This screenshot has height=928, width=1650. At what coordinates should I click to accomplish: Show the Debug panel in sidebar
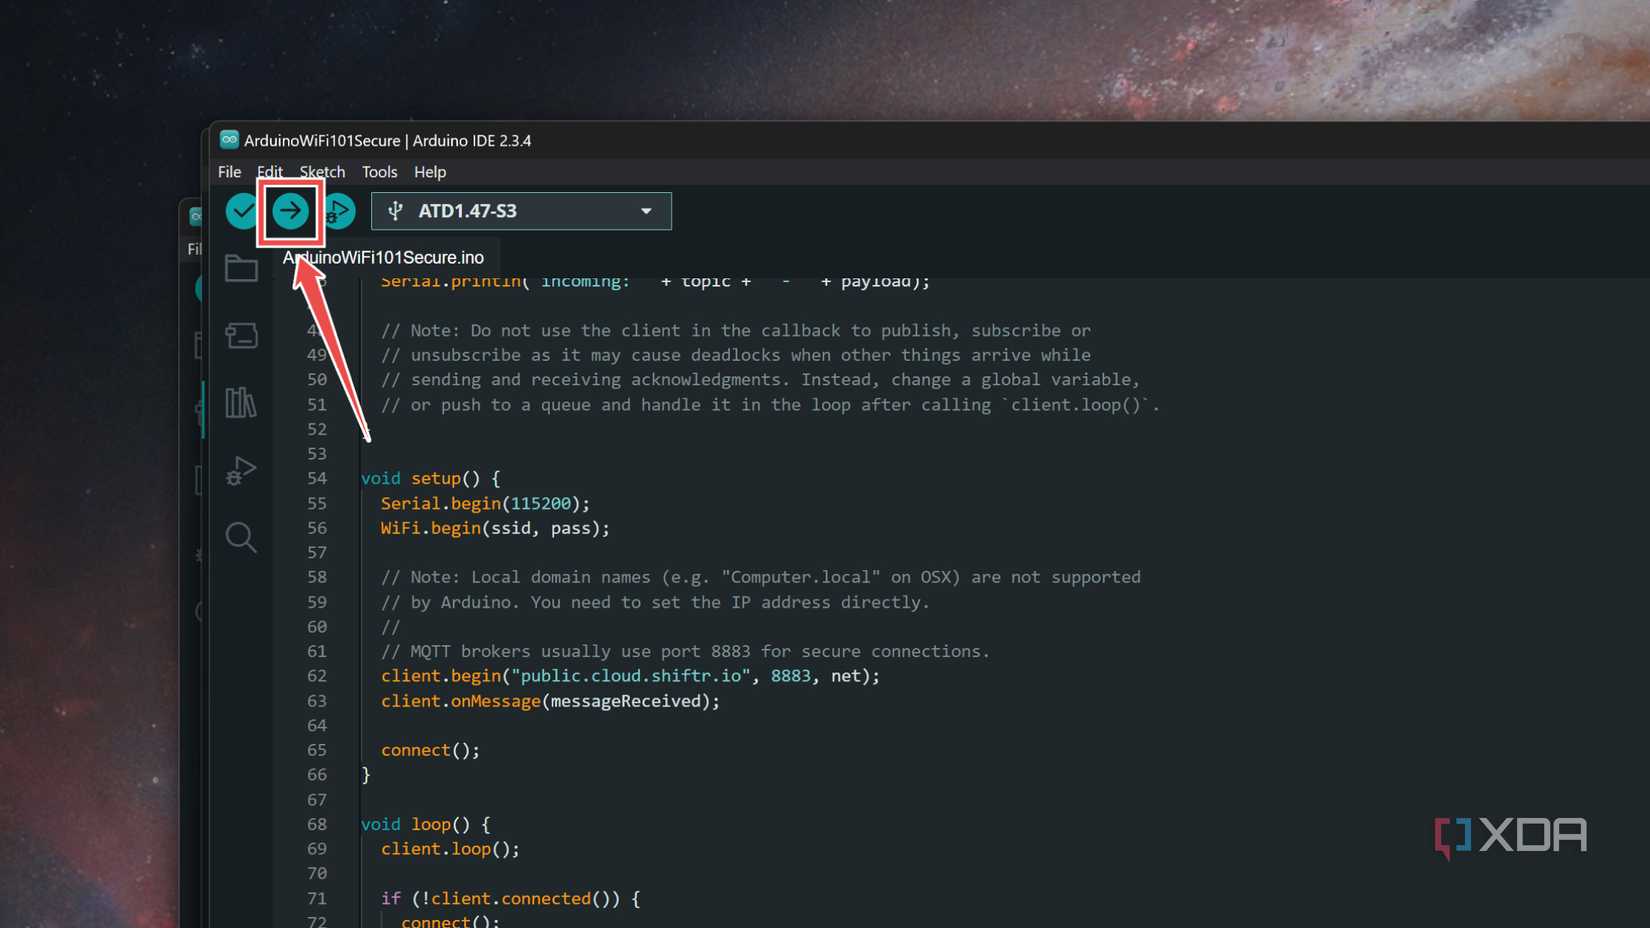(241, 470)
